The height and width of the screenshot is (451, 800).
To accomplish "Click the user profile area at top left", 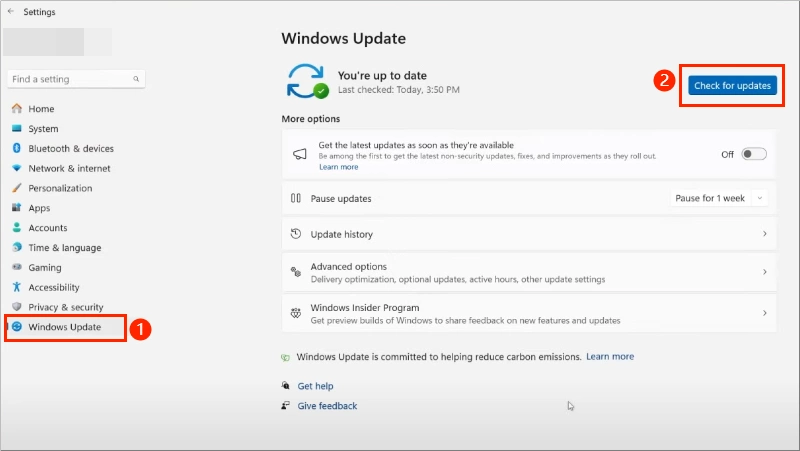I will click(x=57, y=42).
